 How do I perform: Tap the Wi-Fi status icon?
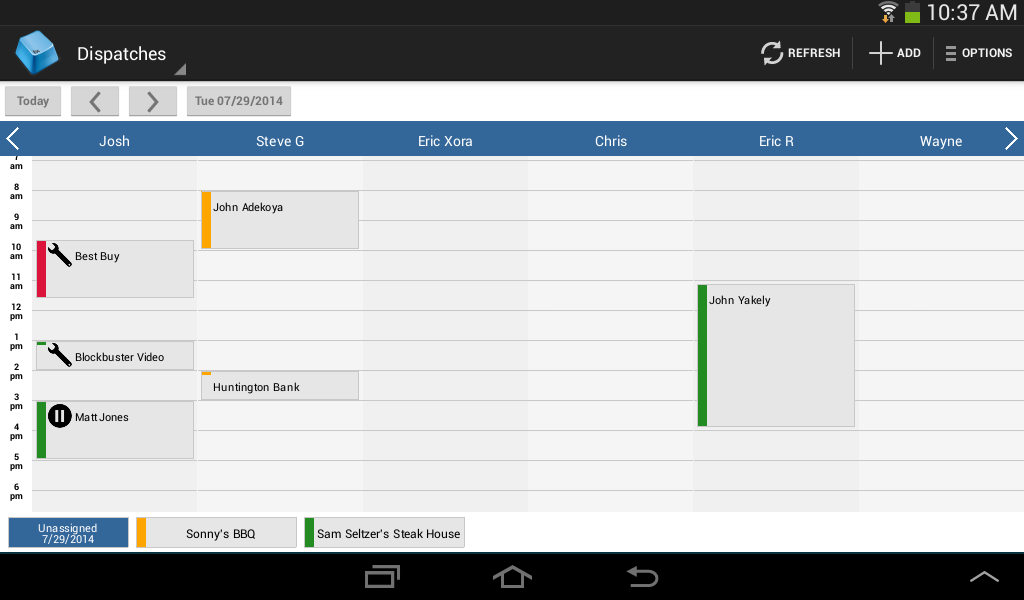tap(888, 12)
